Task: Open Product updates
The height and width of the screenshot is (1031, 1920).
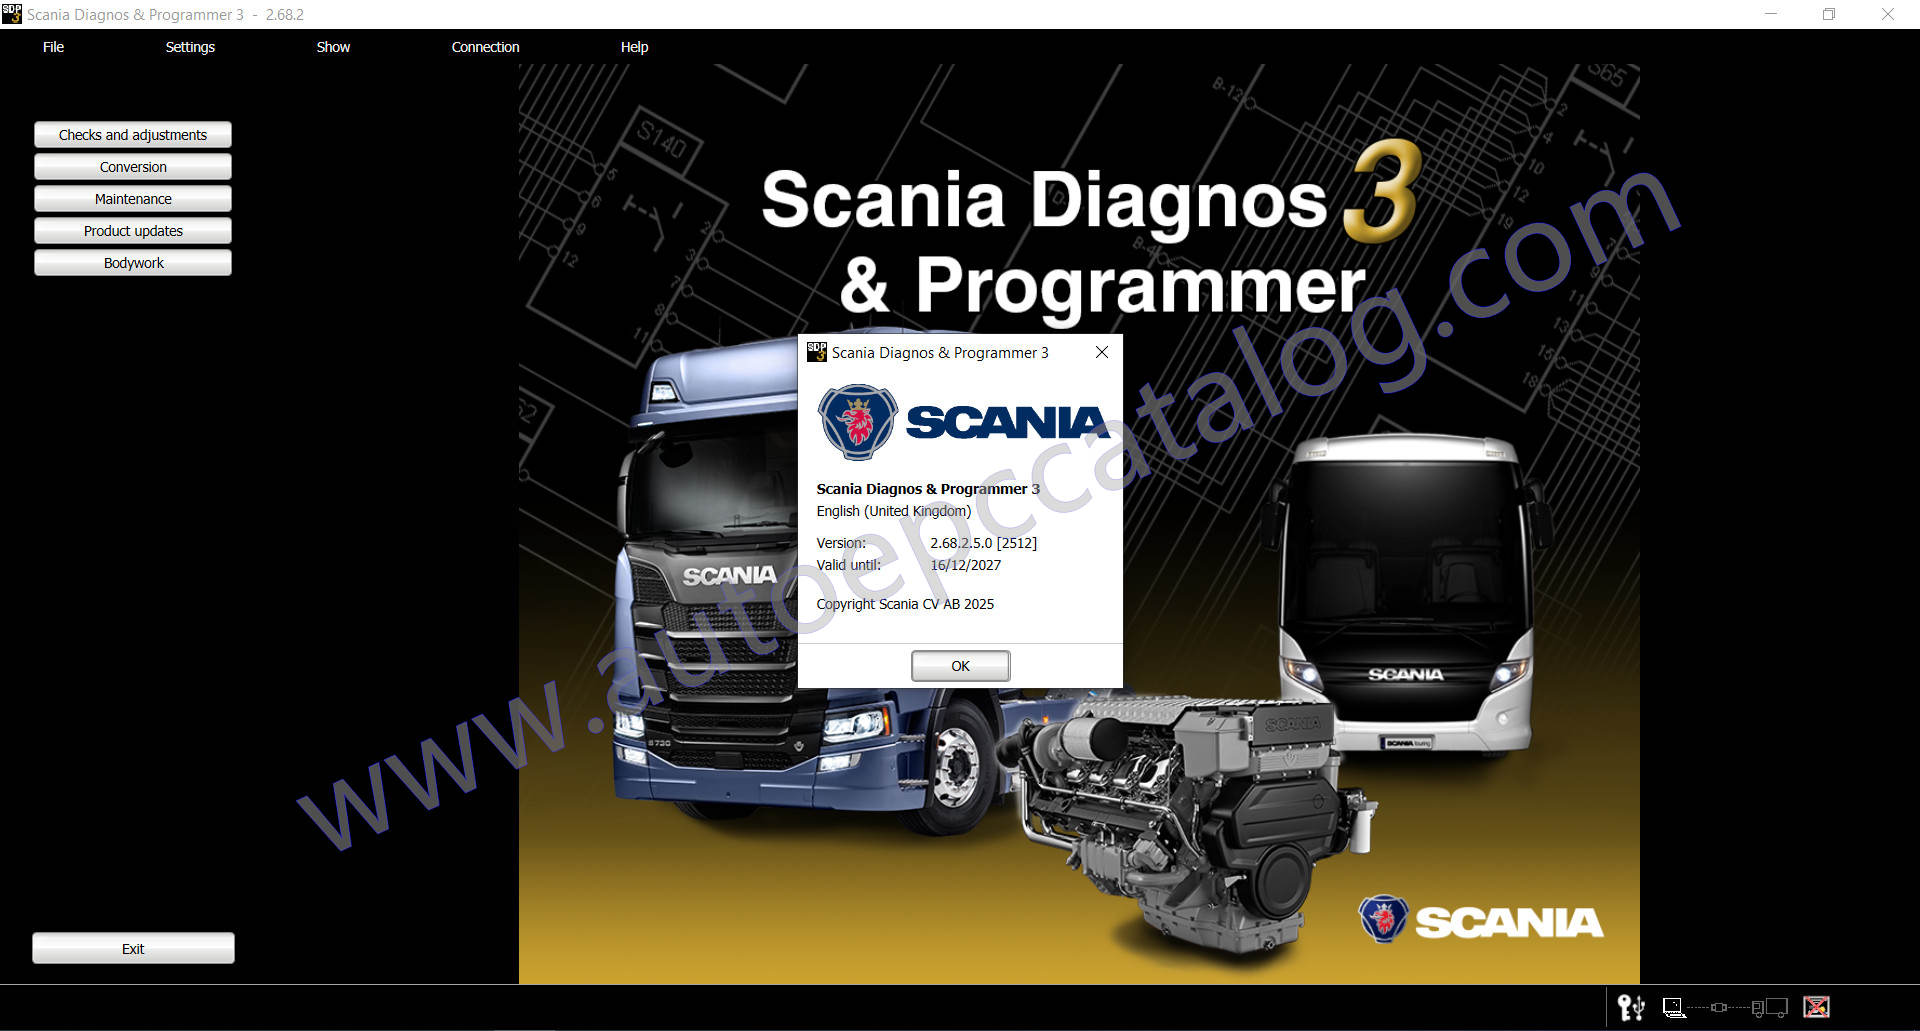Action: (133, 230)
